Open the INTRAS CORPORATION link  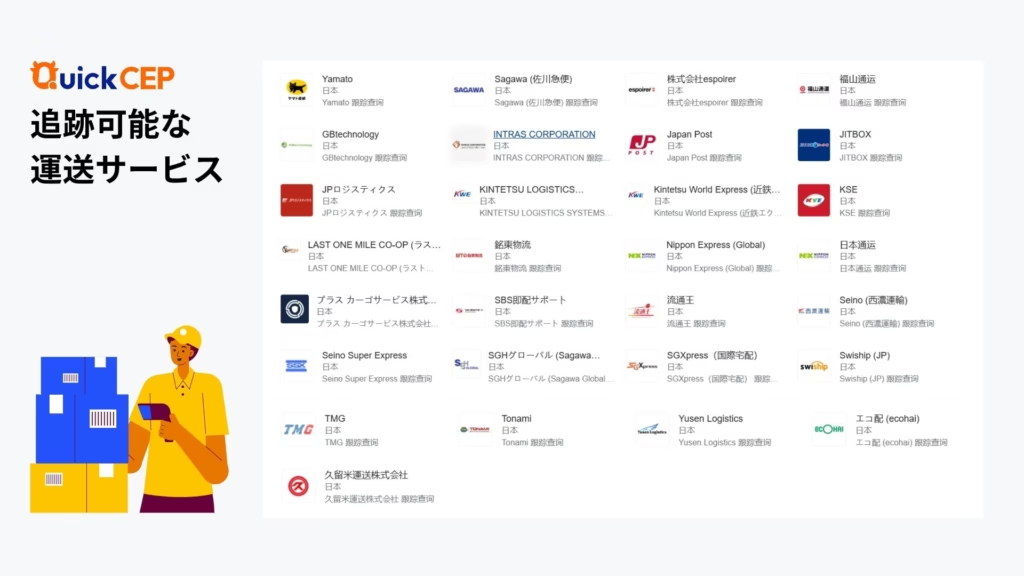(x=544, y=134)
